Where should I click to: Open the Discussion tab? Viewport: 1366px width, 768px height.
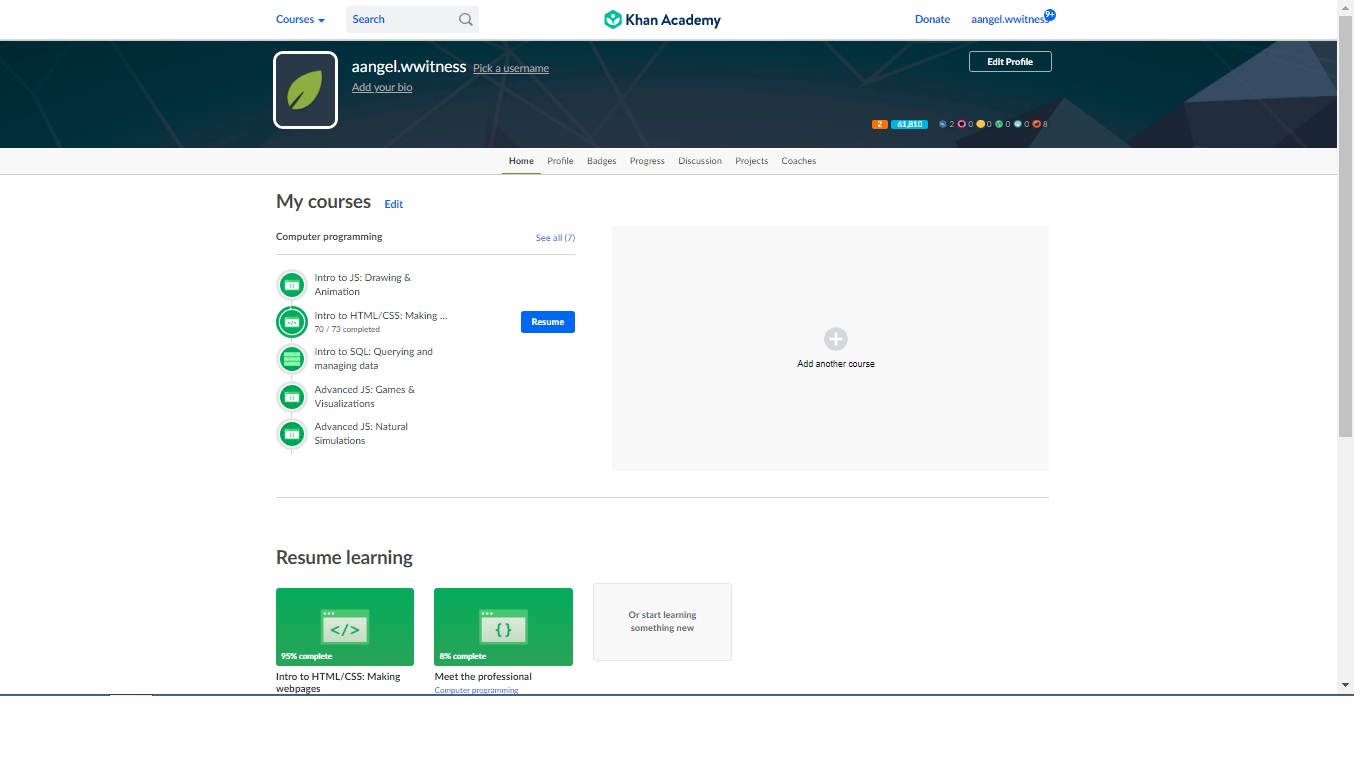pyautogui.click(x=700, y=161)
